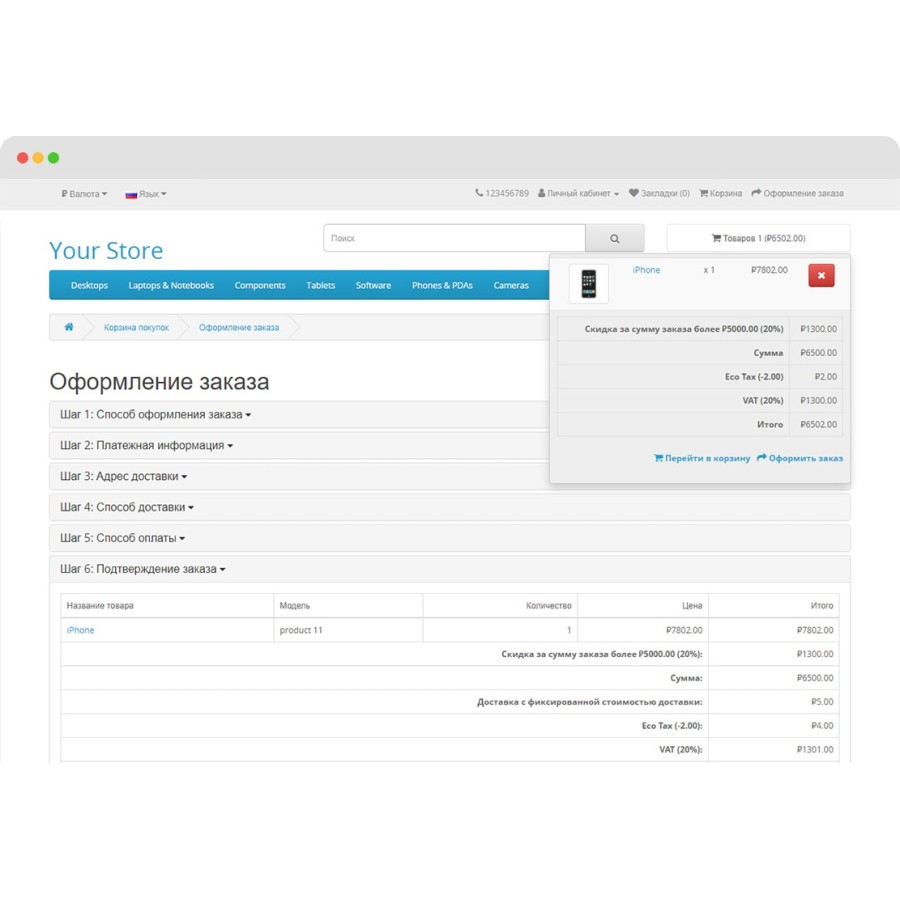This screenshot has width=900, height=900.
Task: Click the Сумма ₽6500.00 value in order table
Action: pyautogui.click(x=815, y=678)
